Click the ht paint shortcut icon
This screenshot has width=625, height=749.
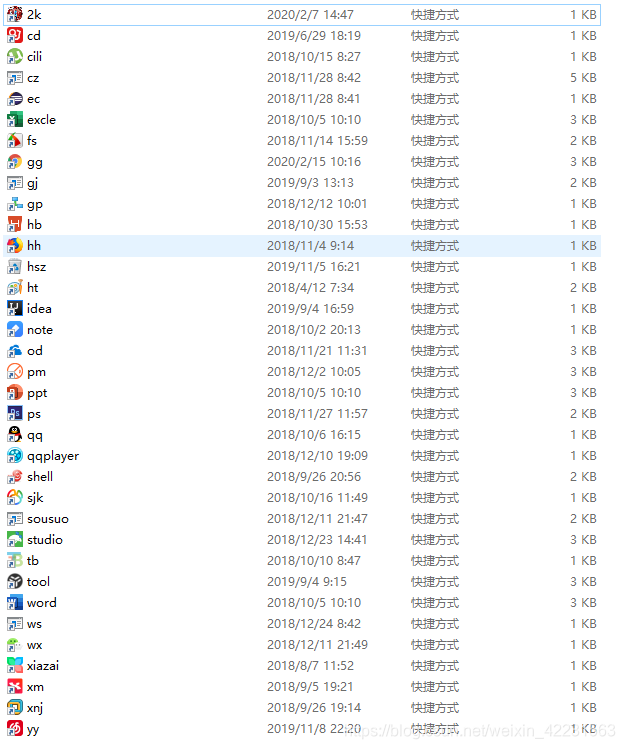15,288
